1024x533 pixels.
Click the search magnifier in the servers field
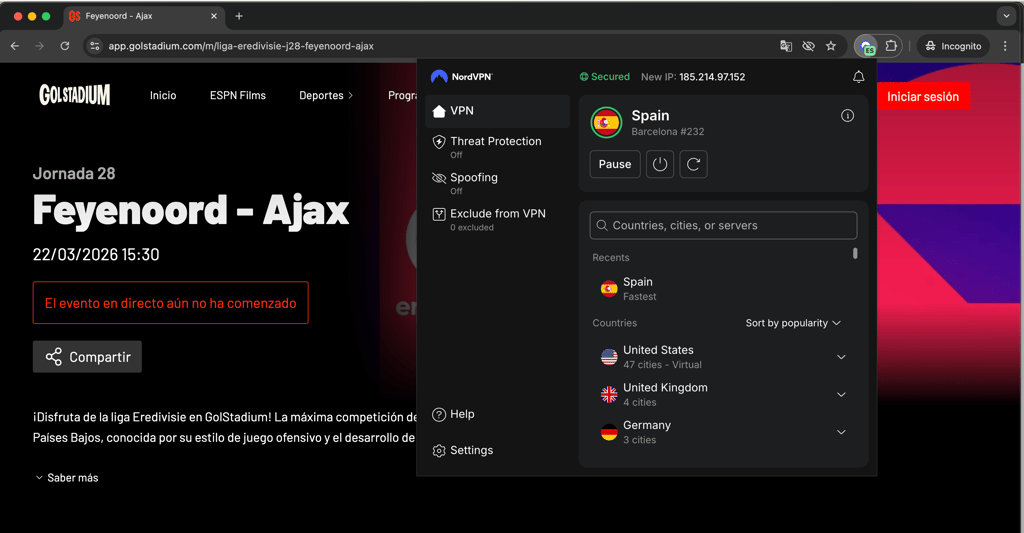tap(602, 225)
